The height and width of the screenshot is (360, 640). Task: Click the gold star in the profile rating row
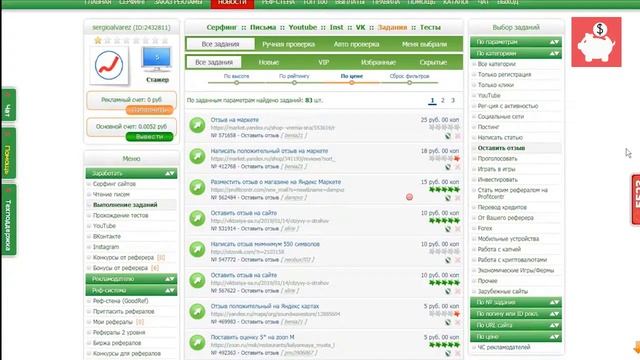[x=98, y=40]
